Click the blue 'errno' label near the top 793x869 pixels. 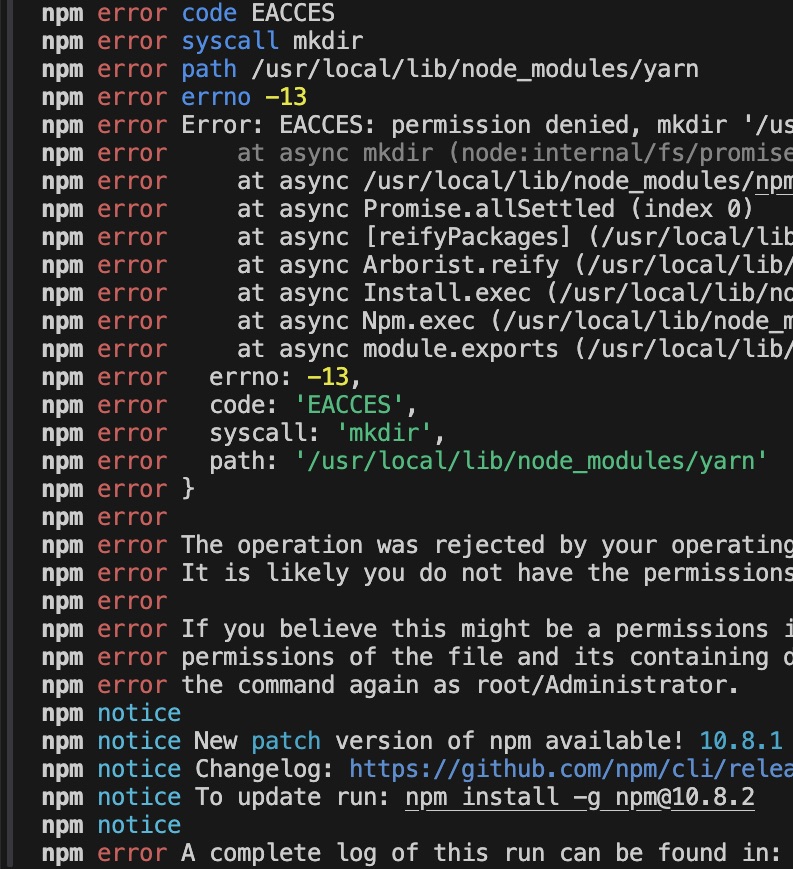tap(216, 97)
